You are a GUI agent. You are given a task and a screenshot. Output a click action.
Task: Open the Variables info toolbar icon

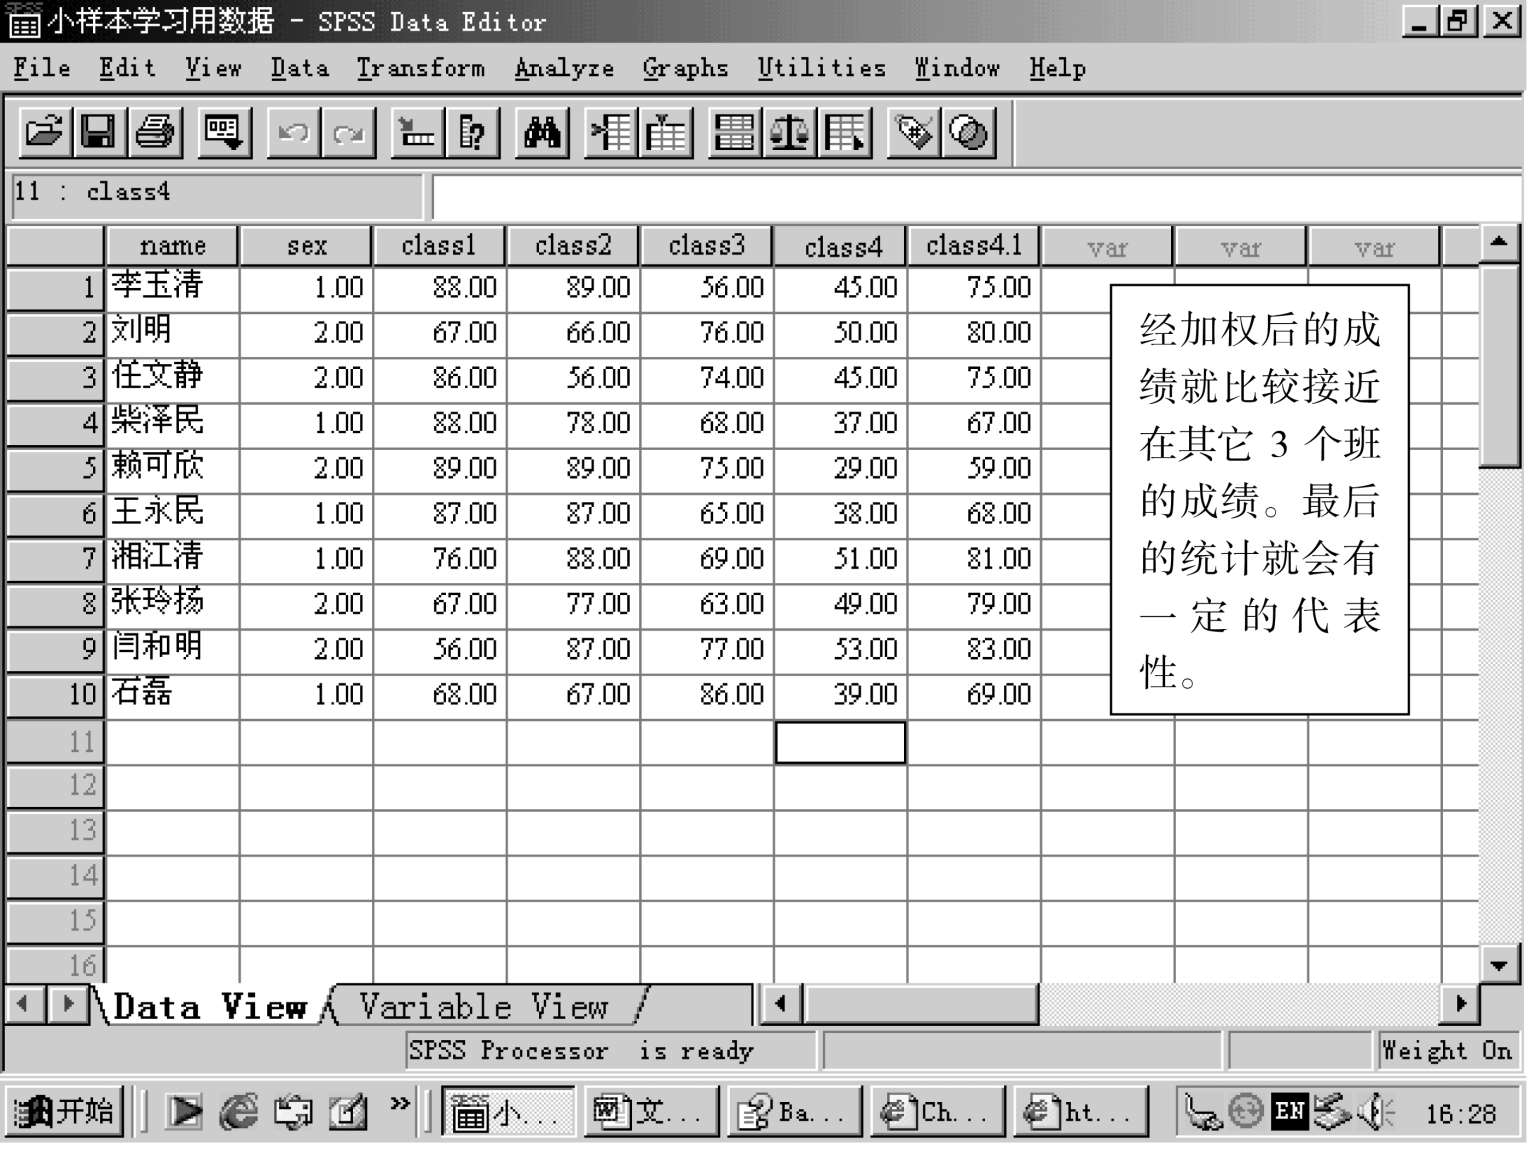point(472,133)
